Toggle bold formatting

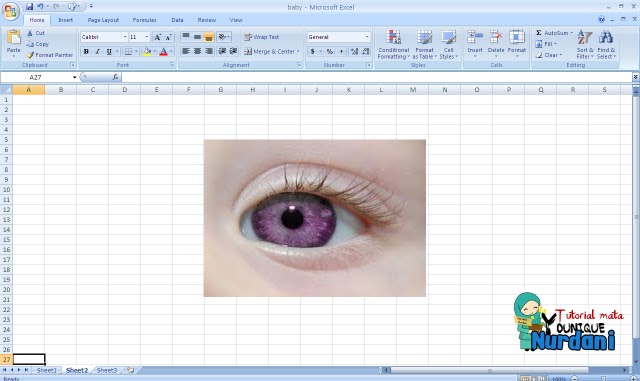86,51
